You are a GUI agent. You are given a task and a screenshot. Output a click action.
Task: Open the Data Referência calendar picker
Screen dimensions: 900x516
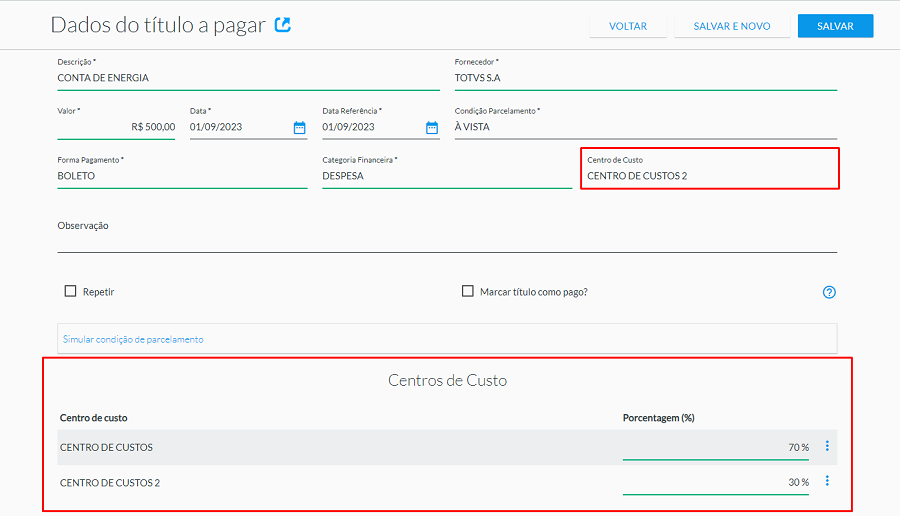point(432,127)
